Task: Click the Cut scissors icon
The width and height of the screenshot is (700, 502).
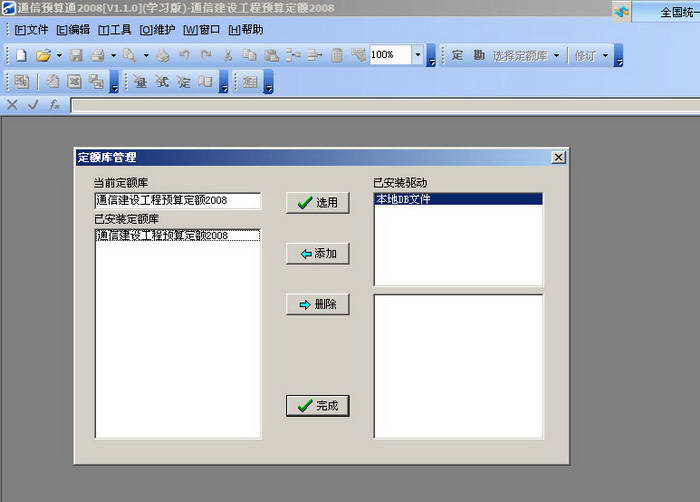Action: click(x=228, y=55)
